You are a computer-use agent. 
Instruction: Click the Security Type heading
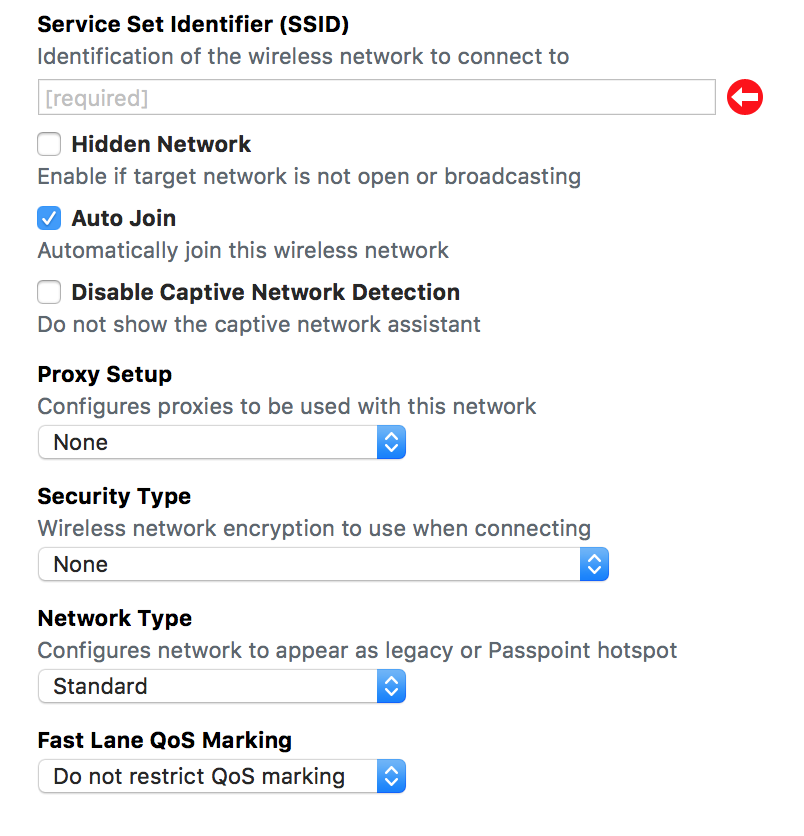[114, 496]
